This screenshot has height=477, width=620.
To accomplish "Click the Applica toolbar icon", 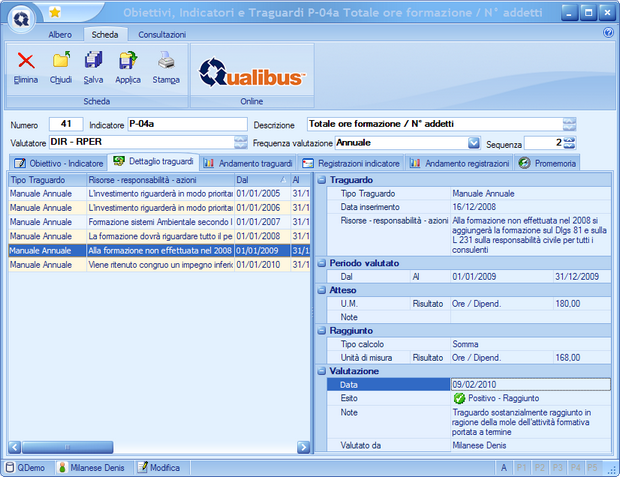I will 128,64.
